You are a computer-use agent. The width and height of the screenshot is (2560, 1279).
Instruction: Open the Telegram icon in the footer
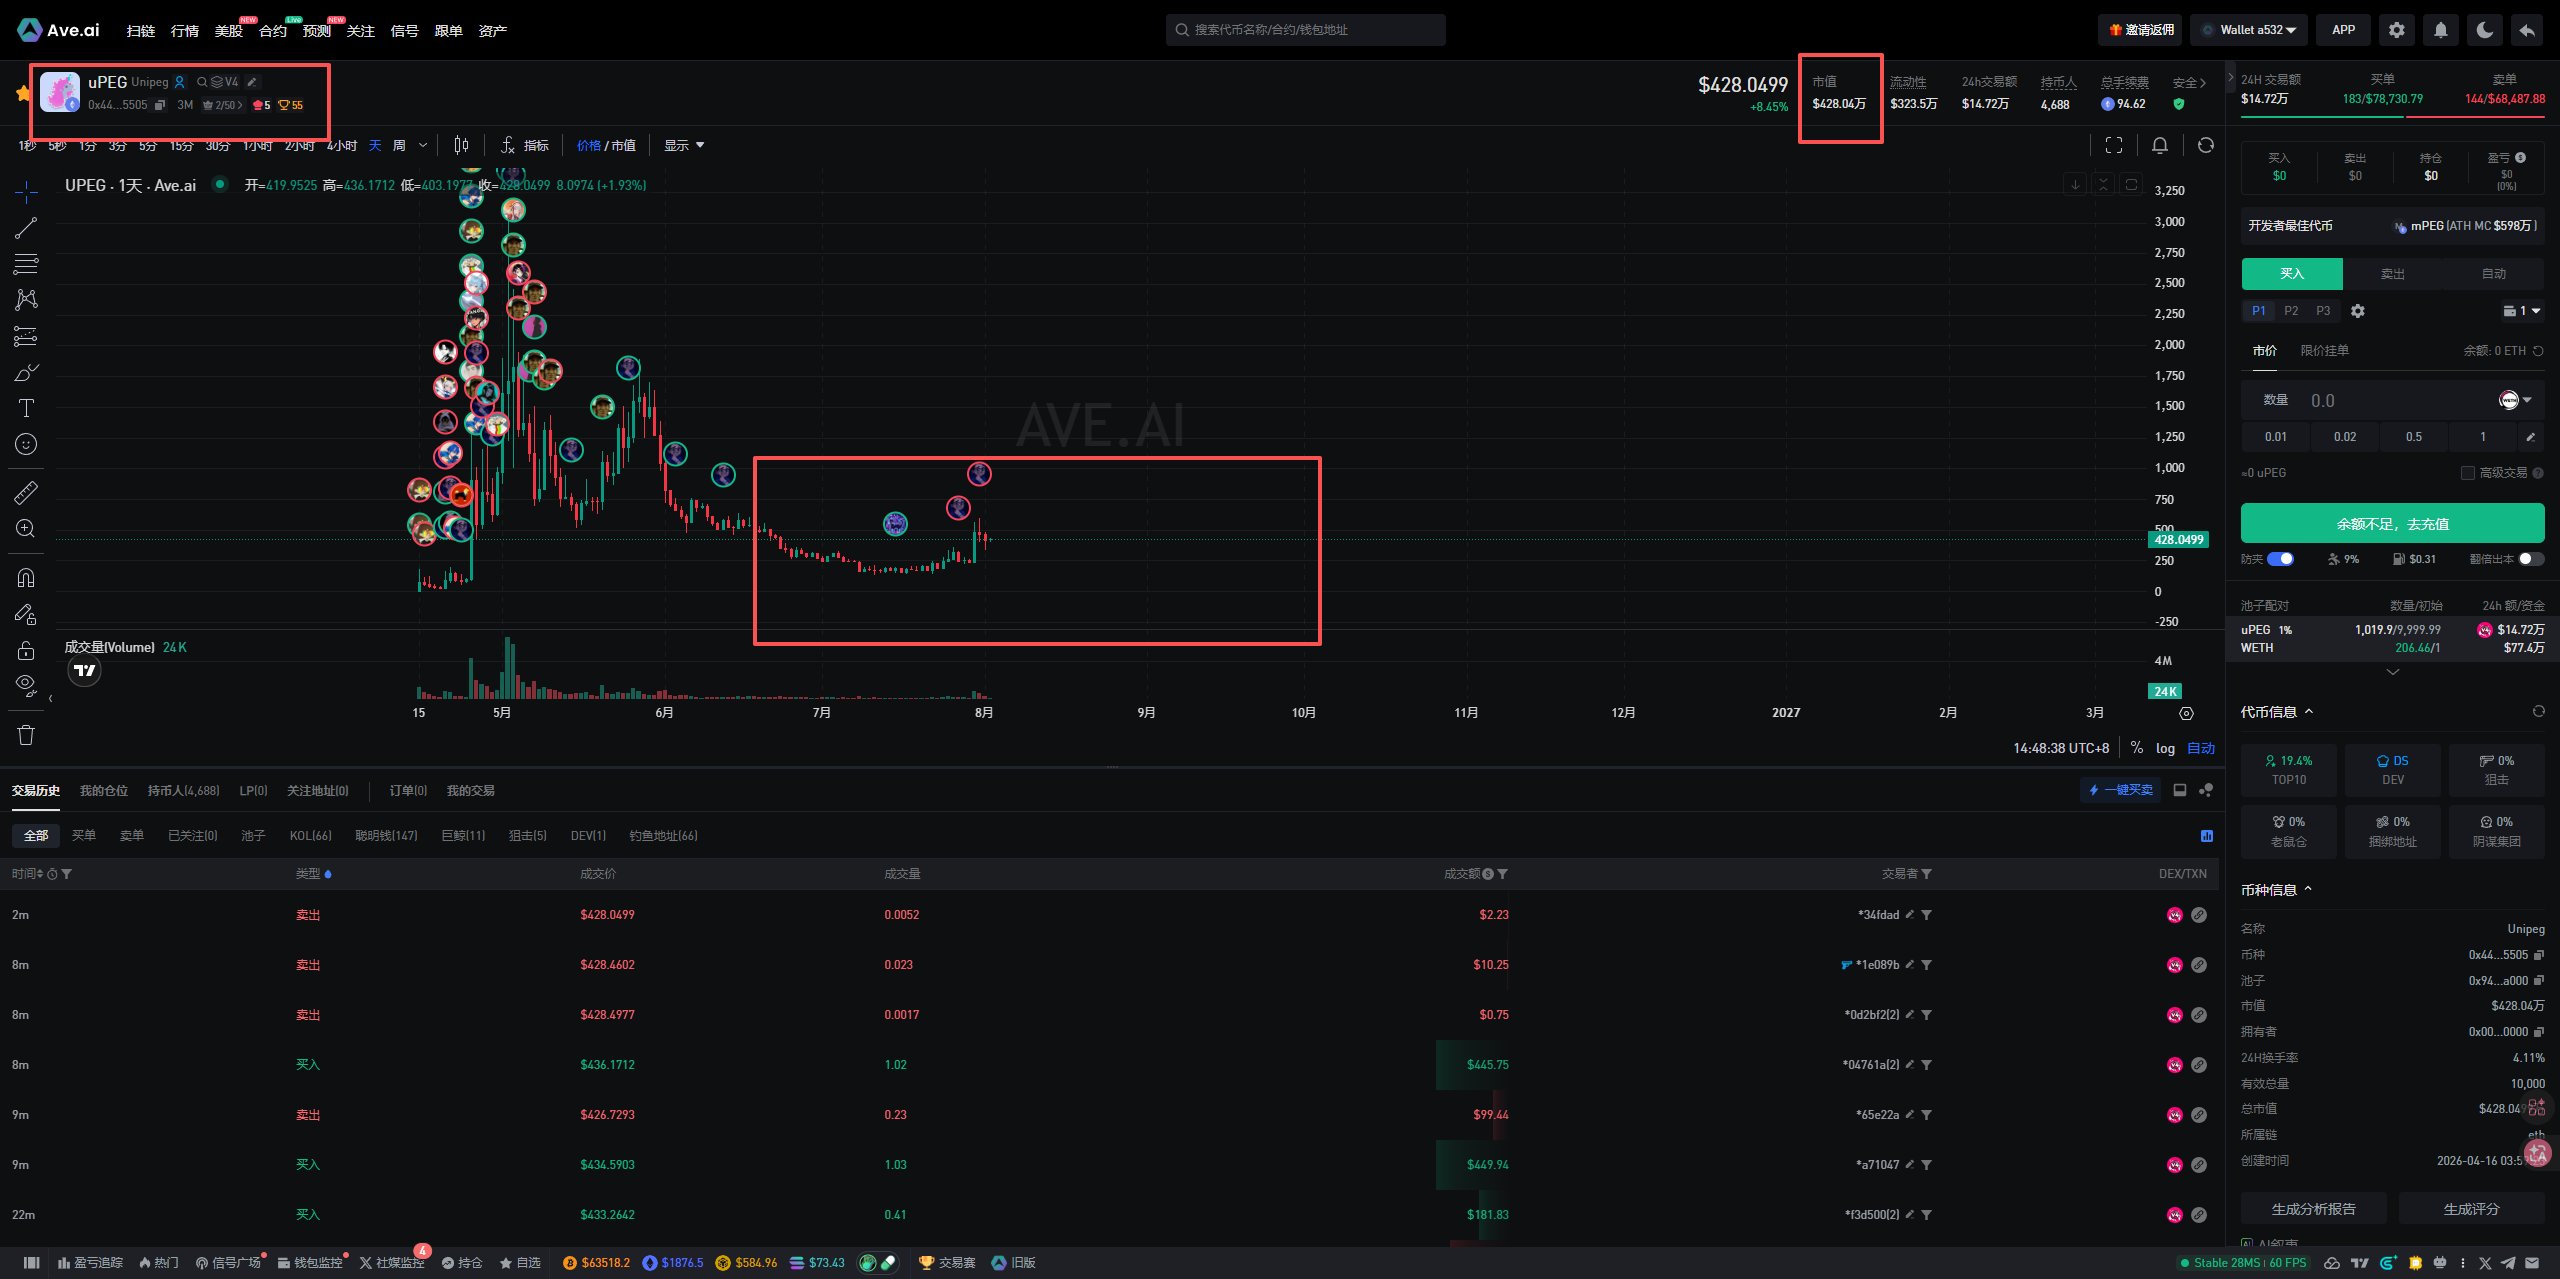2509,1263
